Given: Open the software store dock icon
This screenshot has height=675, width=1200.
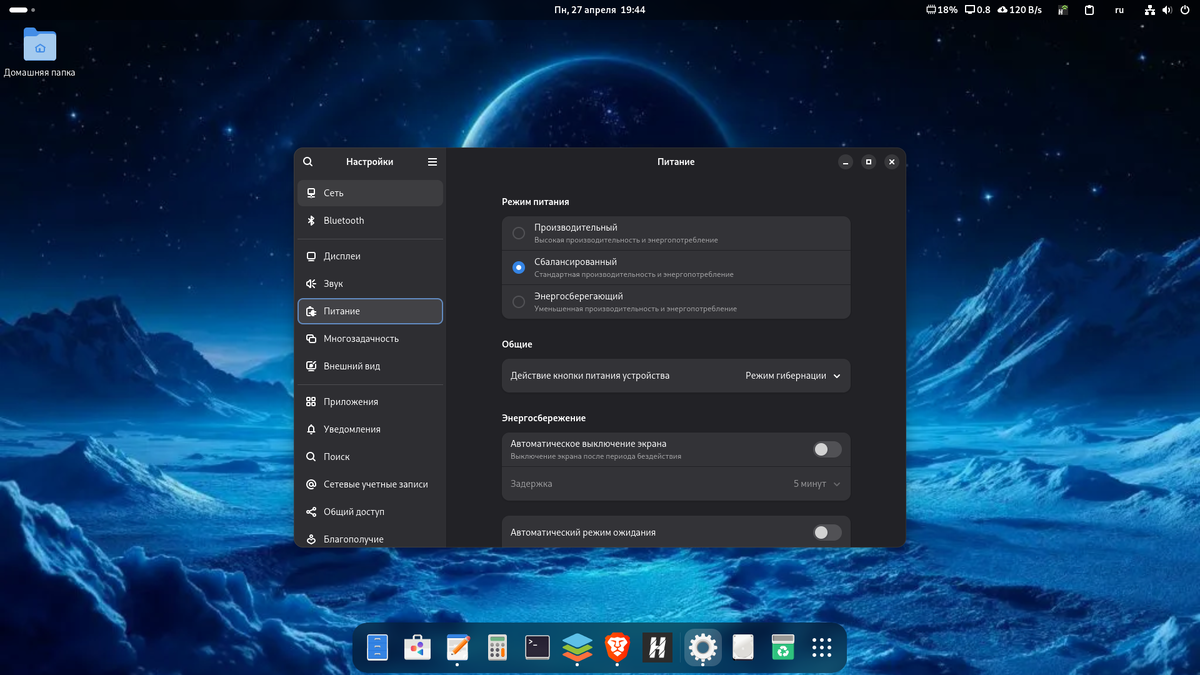Looking at the screenshot, I should tap(417, 648).
